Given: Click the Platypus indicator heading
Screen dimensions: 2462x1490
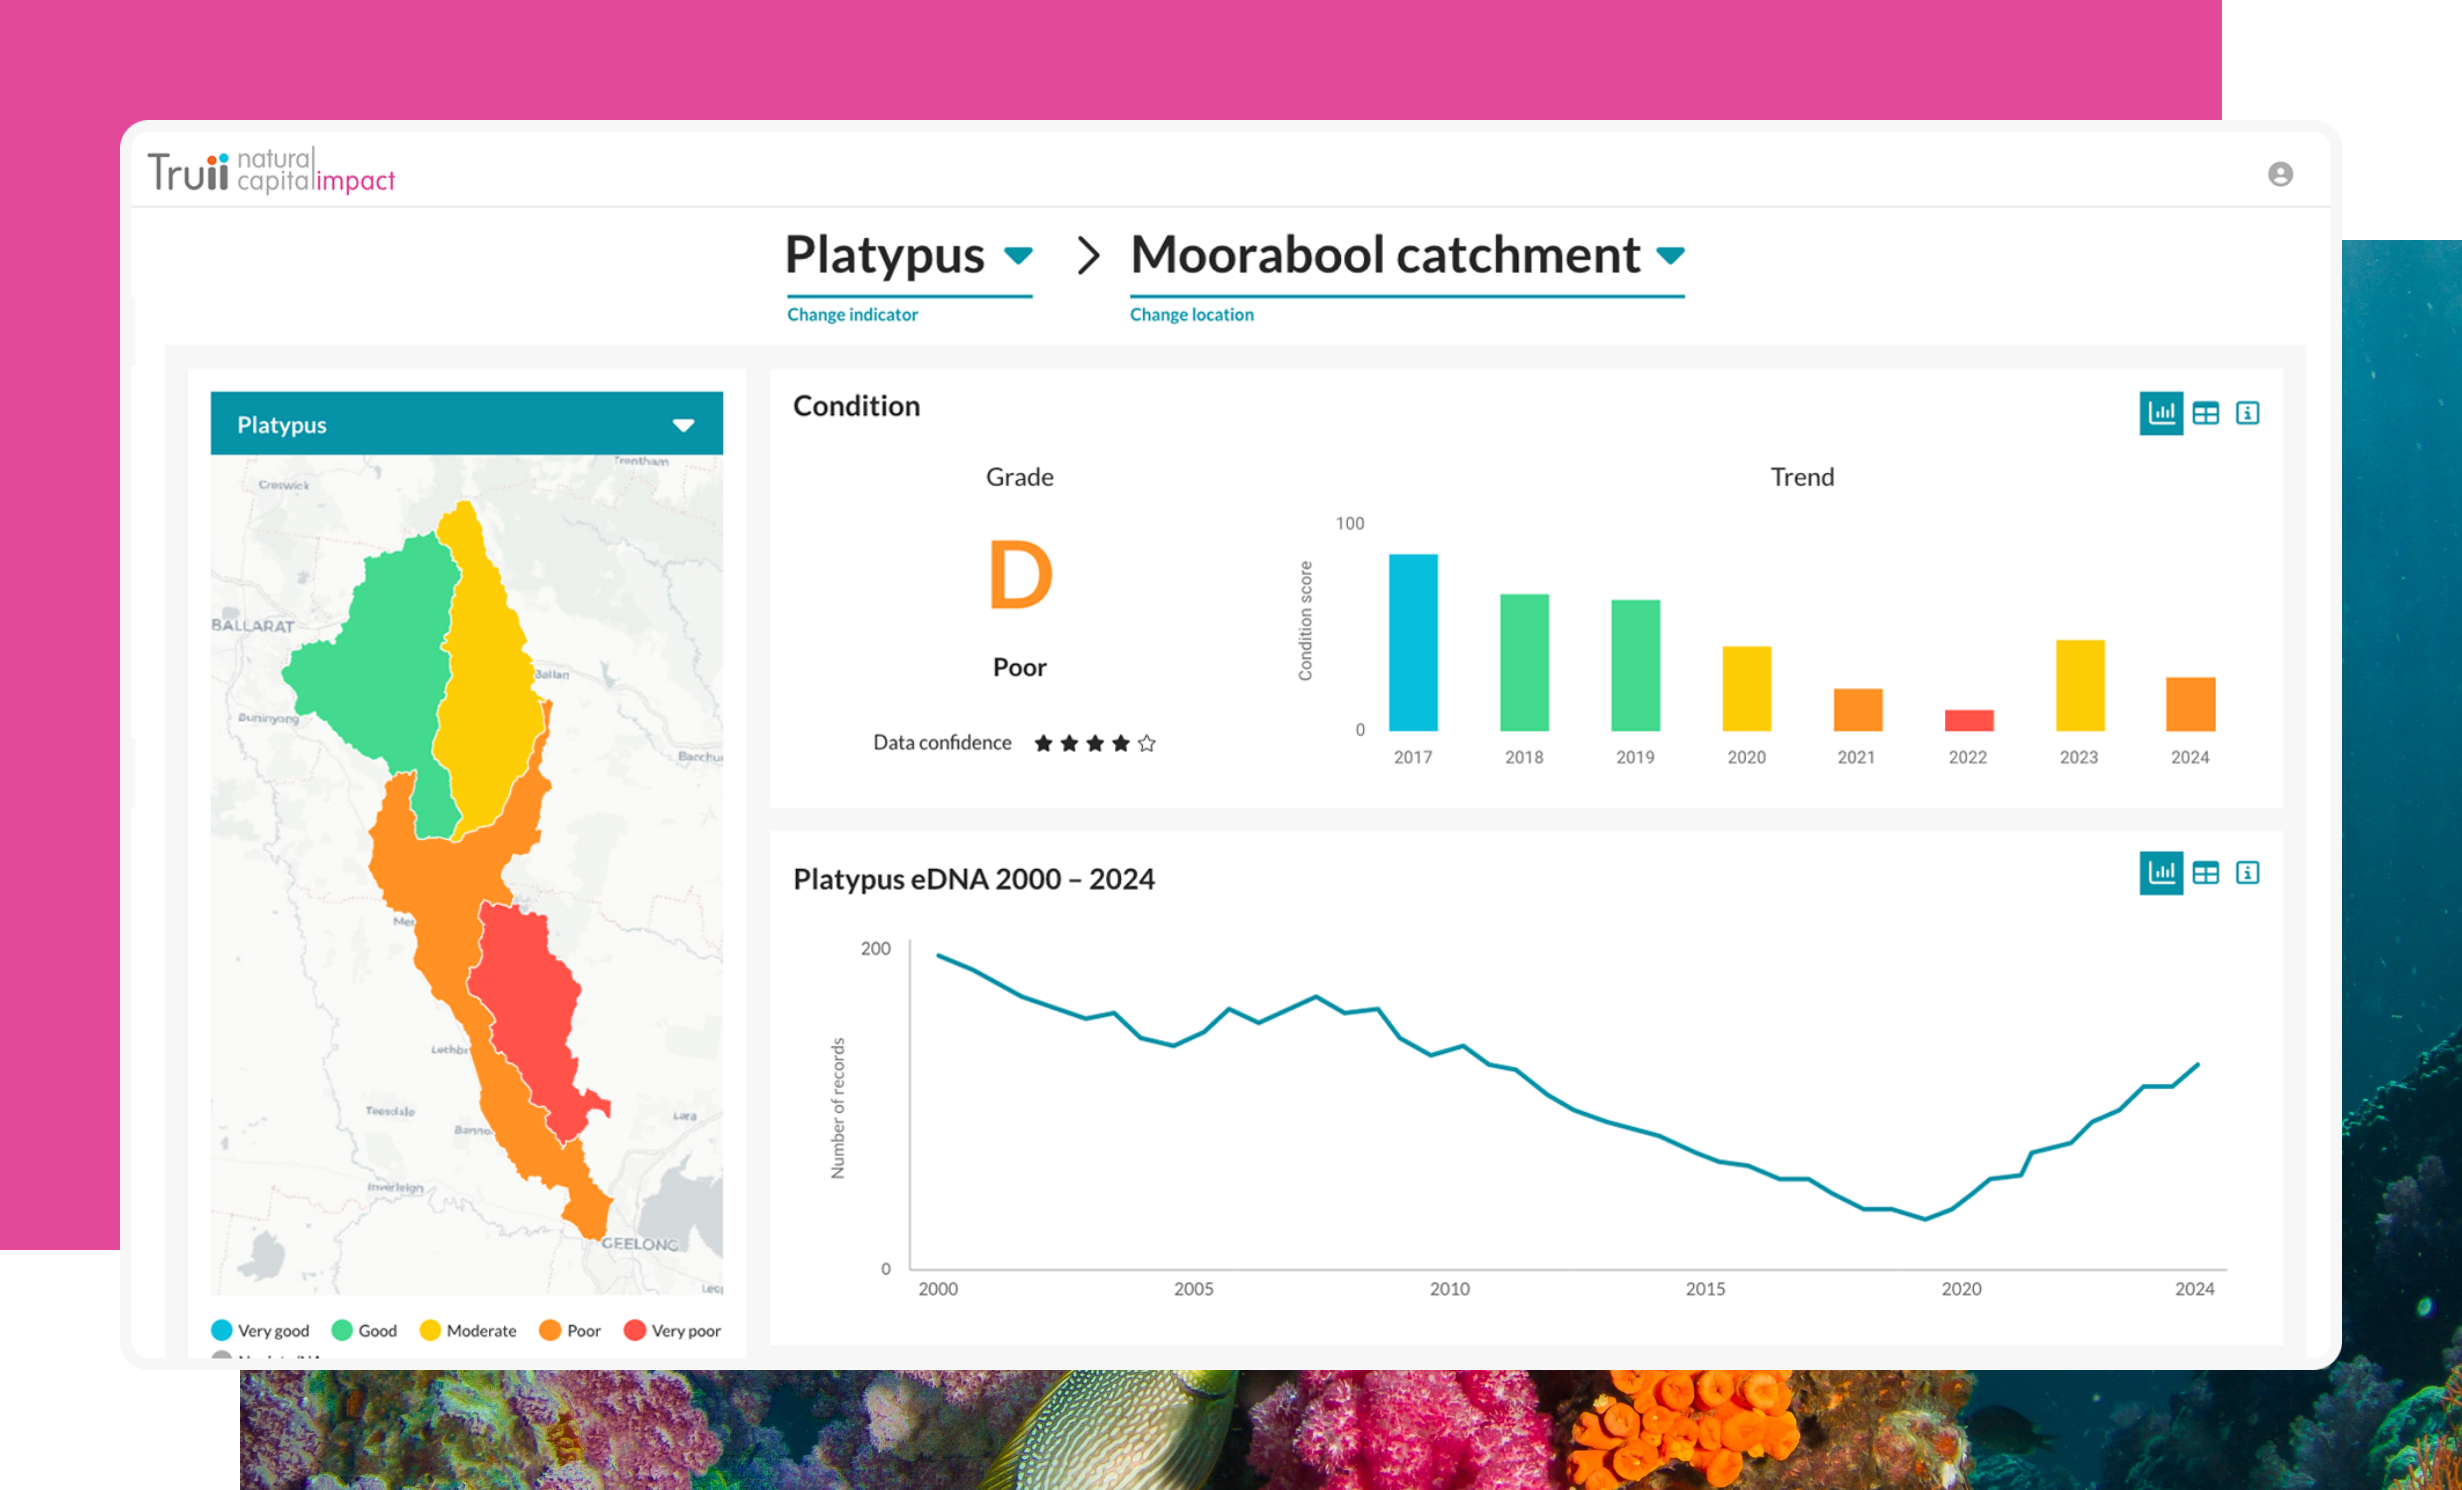Looking at the screenshot, I should tap(885, 255).
